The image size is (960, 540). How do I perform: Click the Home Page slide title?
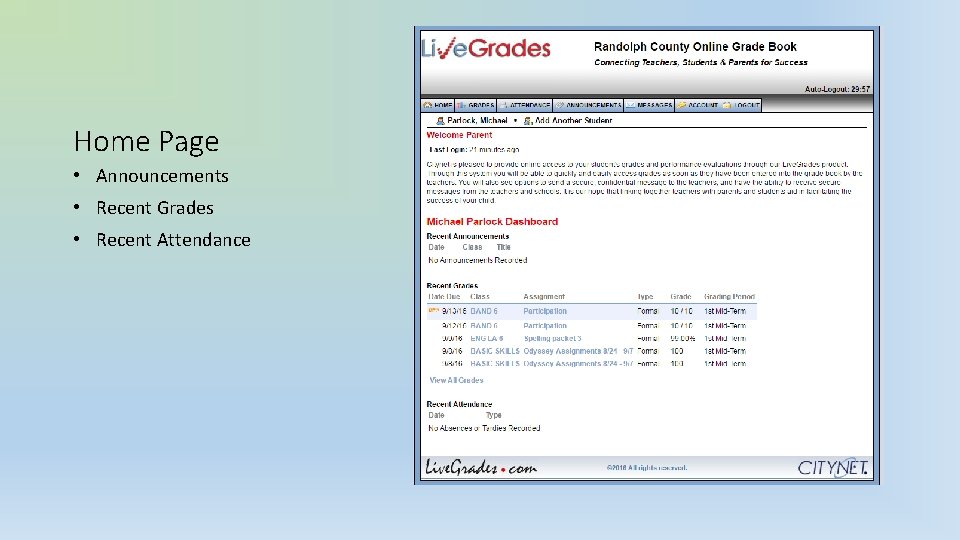tap(146, 142)
